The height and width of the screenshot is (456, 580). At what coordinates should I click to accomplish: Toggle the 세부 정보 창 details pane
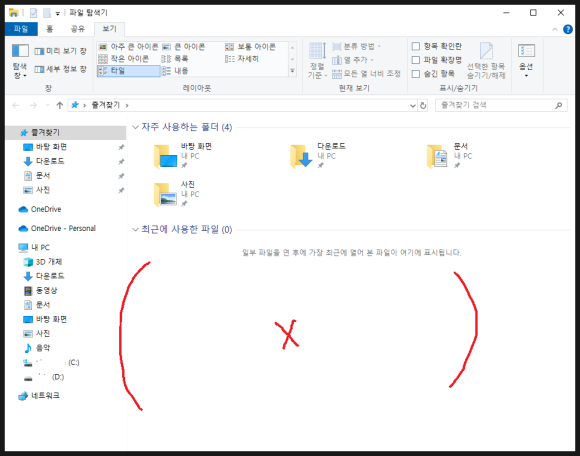(60, 69)
